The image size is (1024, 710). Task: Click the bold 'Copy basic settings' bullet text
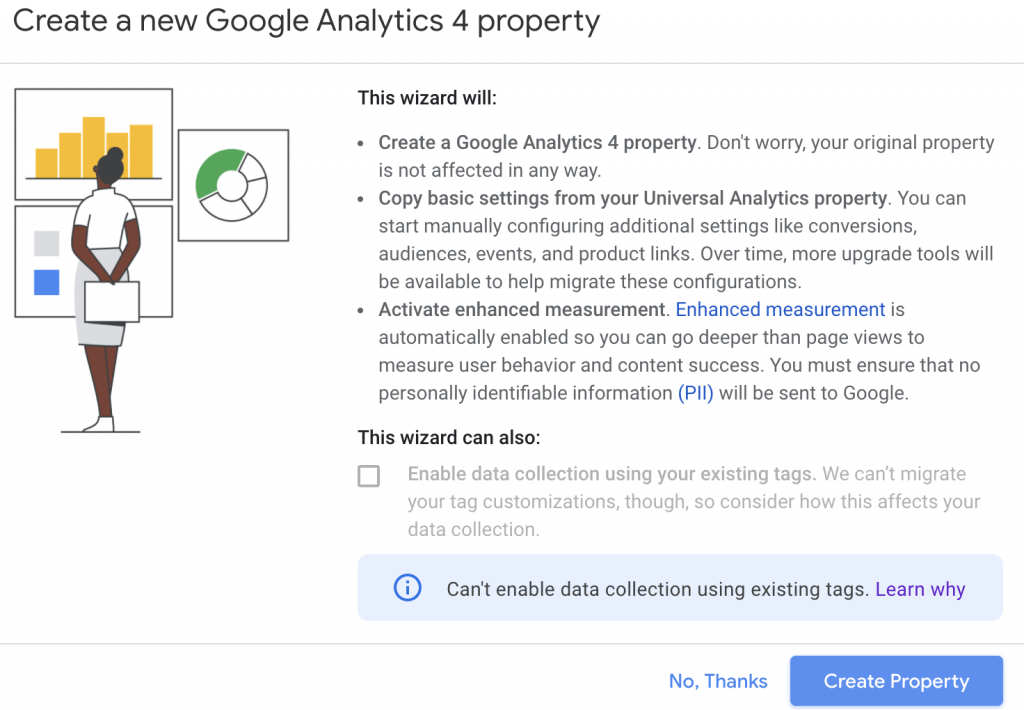click(x=632, y=198)
